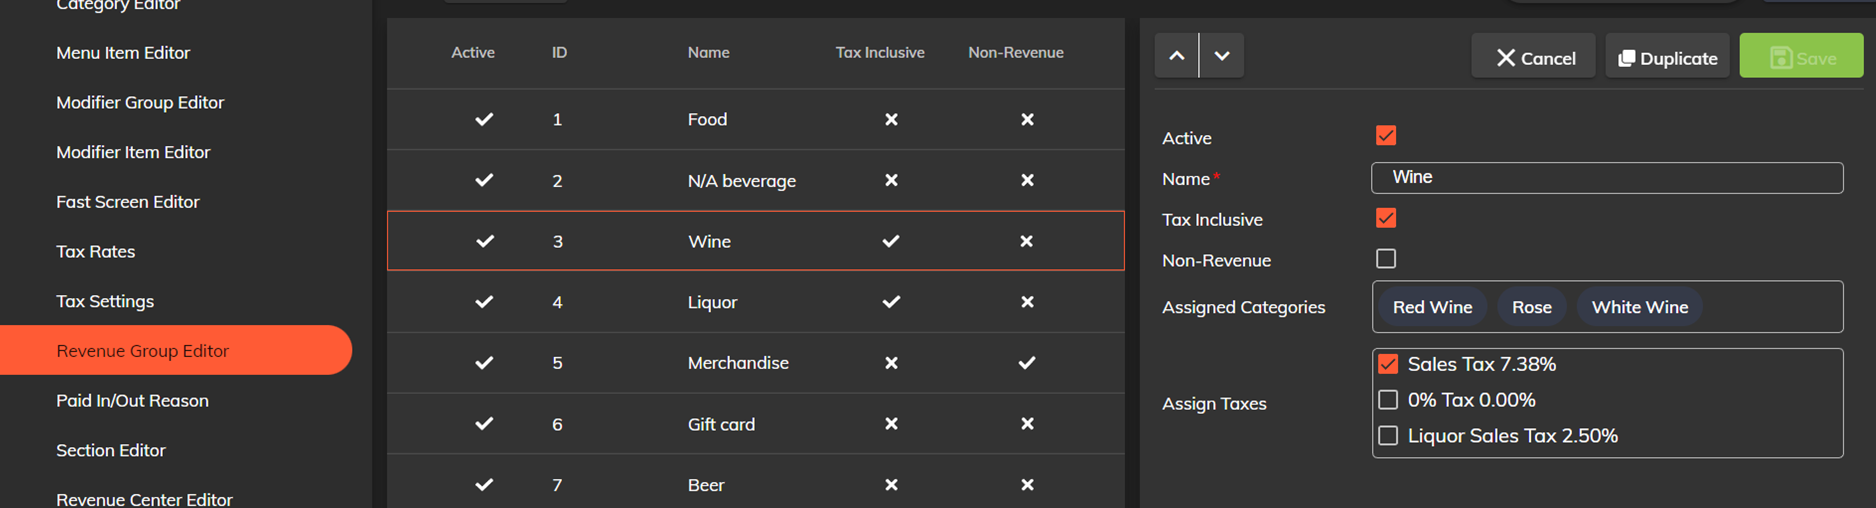
Task: Check the Liquor Sales Tax 2.50% option
Action: (1388, 436)
